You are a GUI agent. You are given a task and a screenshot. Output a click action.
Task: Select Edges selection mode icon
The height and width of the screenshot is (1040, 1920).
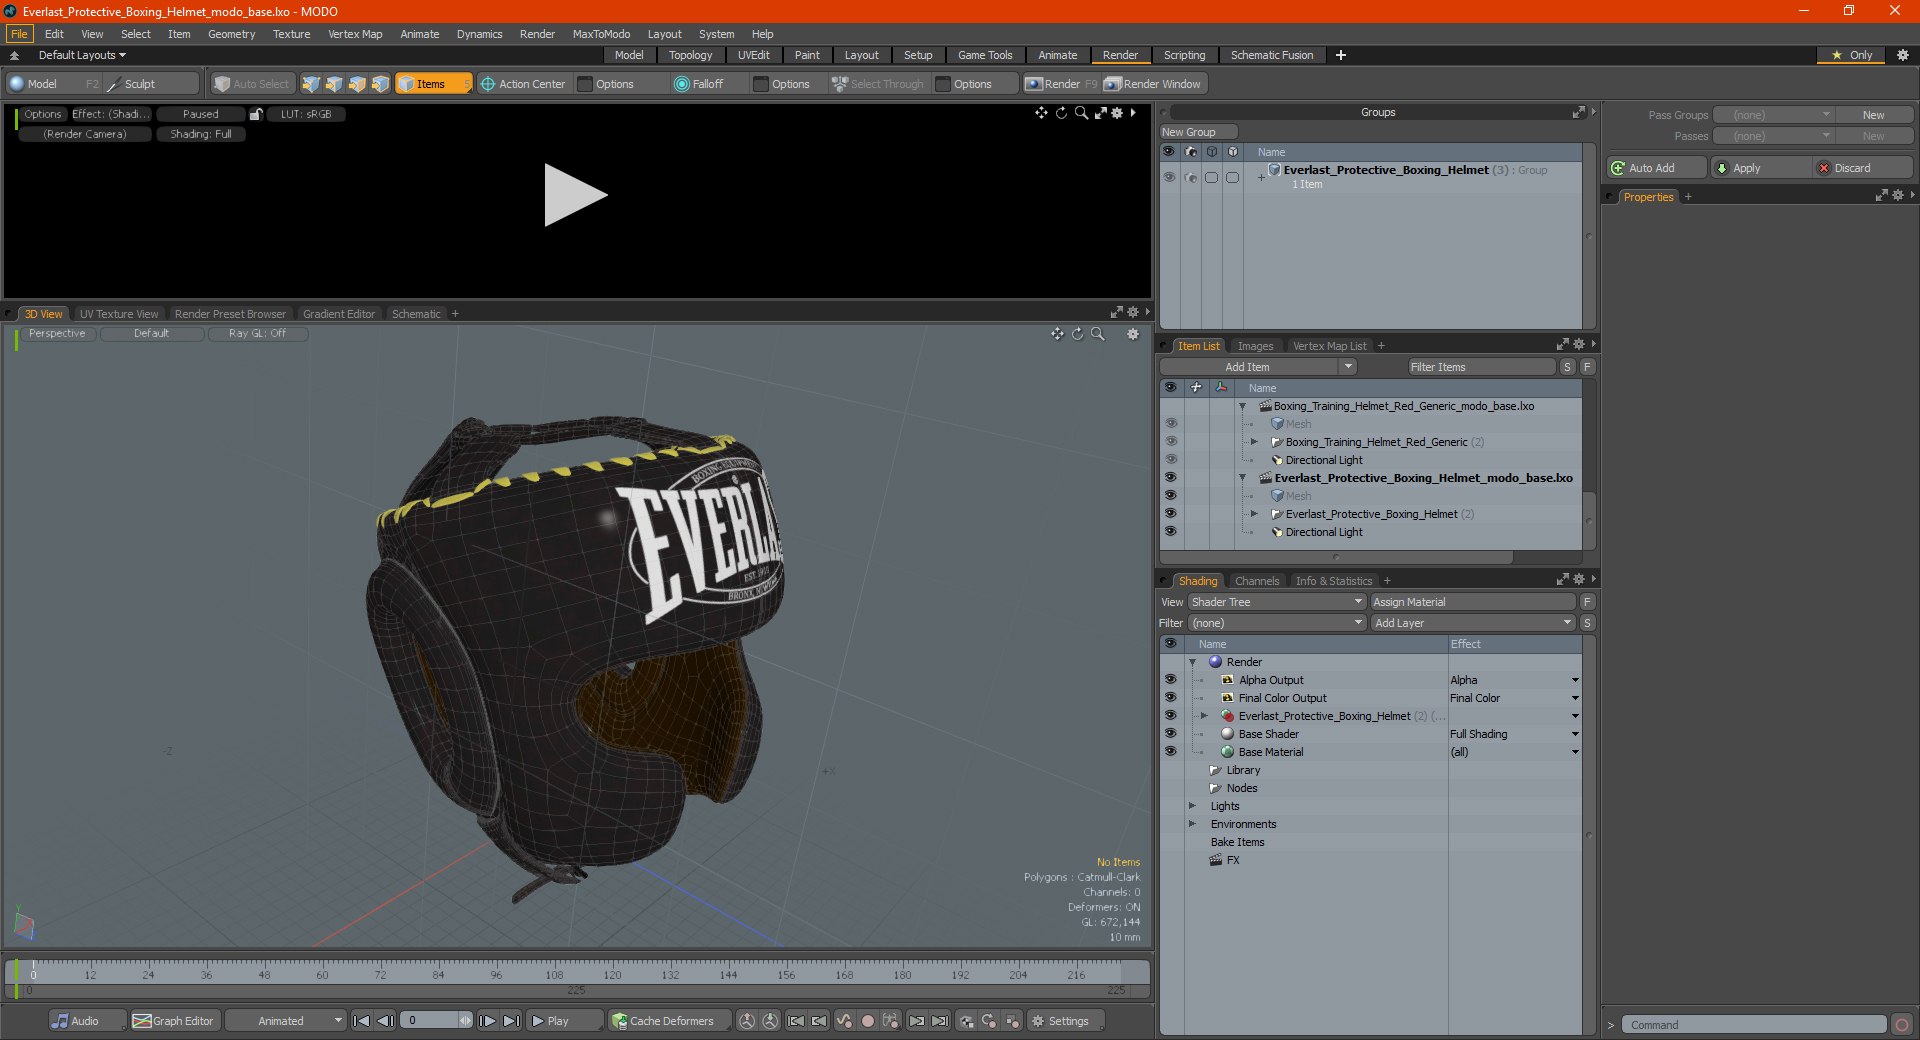(x=334, y=84)
